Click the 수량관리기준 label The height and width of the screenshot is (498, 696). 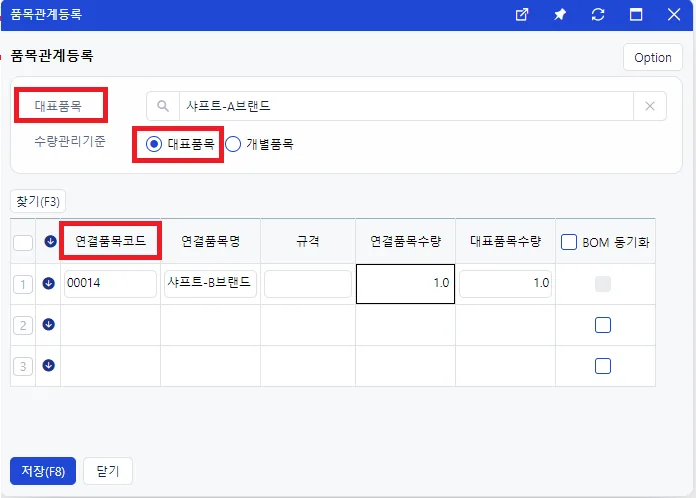(x=70, y=142)
